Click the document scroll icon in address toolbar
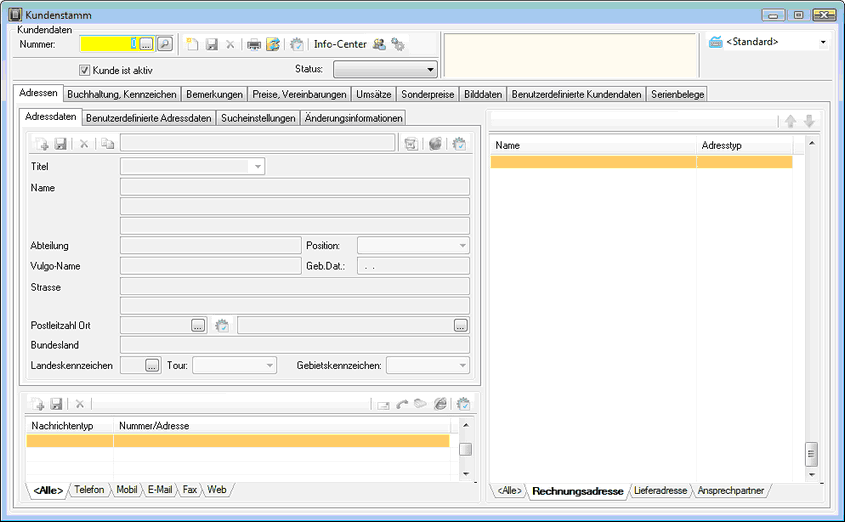The height and width of the screenshot is (522, 845). [411, 144]
